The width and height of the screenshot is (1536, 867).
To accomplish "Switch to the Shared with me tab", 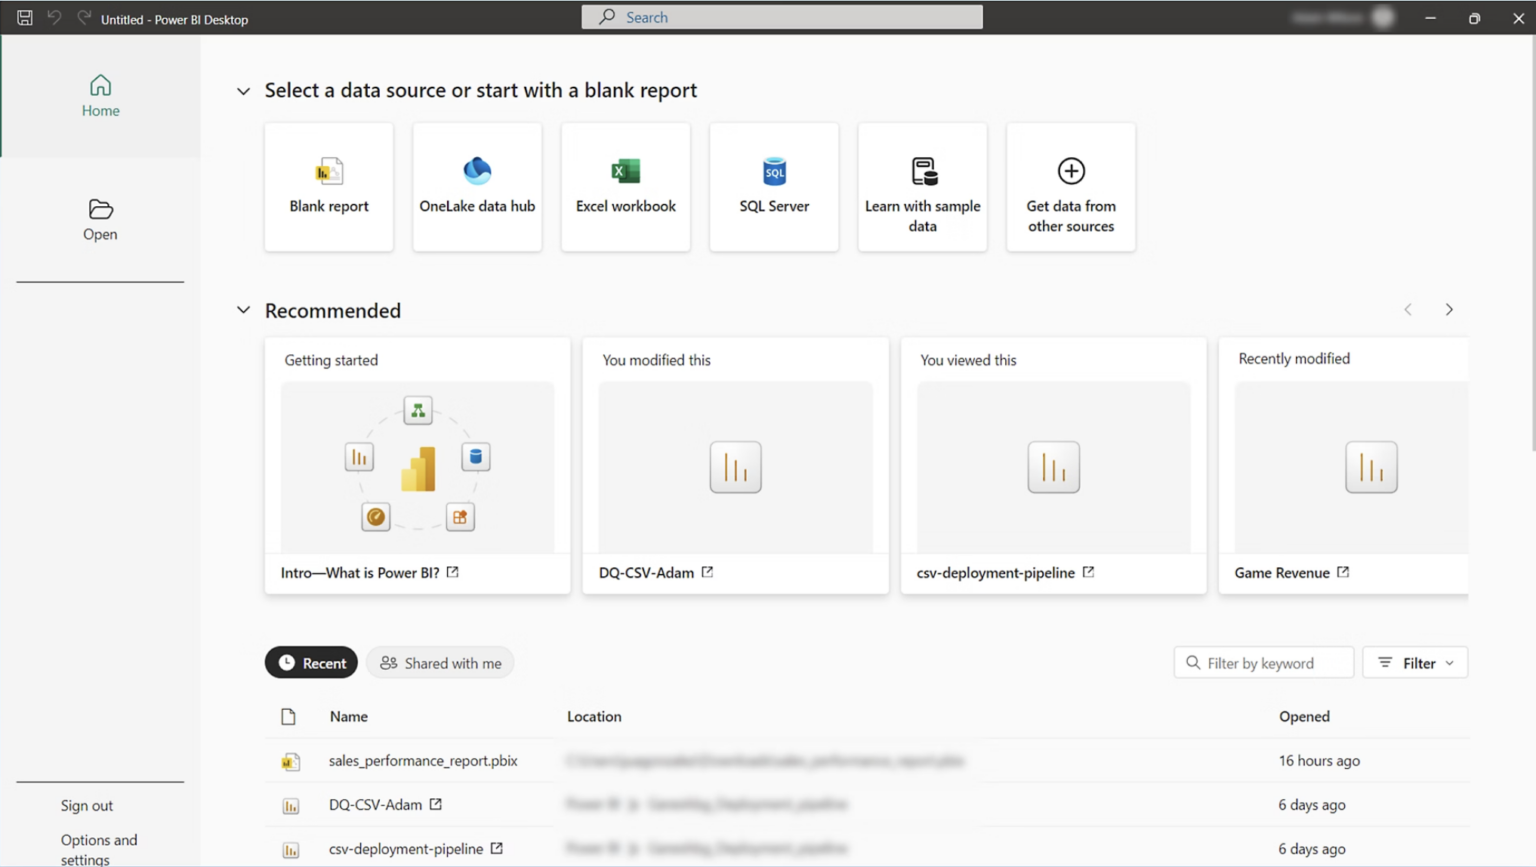I will point(440,663).
